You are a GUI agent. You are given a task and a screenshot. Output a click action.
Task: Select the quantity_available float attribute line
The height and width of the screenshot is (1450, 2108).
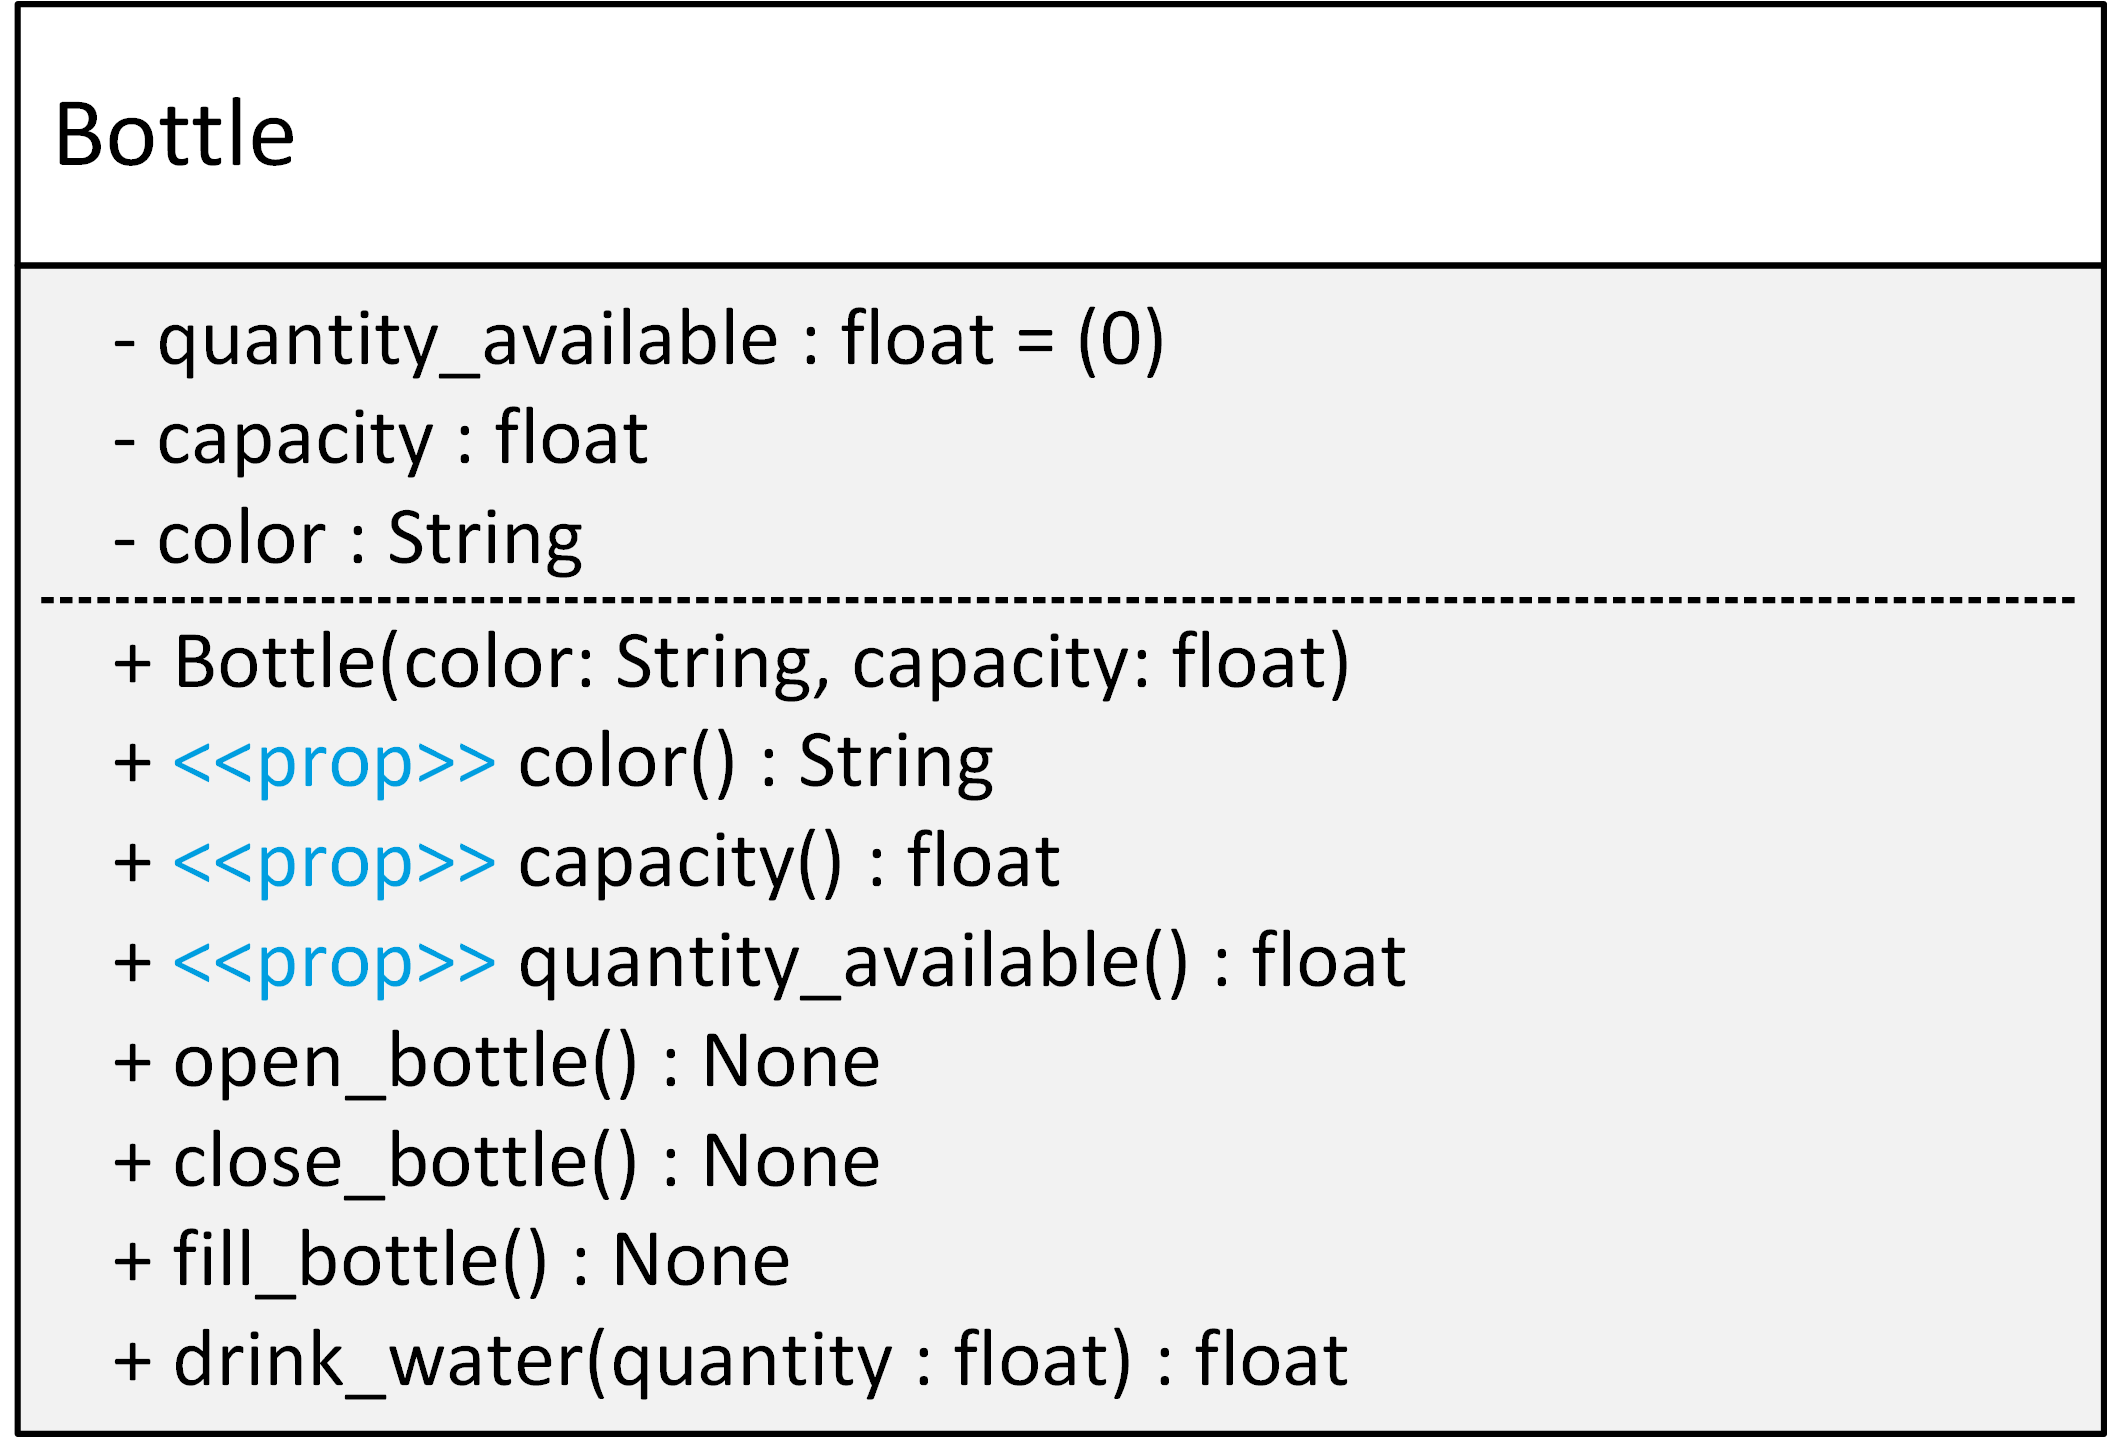coord(639,342)
